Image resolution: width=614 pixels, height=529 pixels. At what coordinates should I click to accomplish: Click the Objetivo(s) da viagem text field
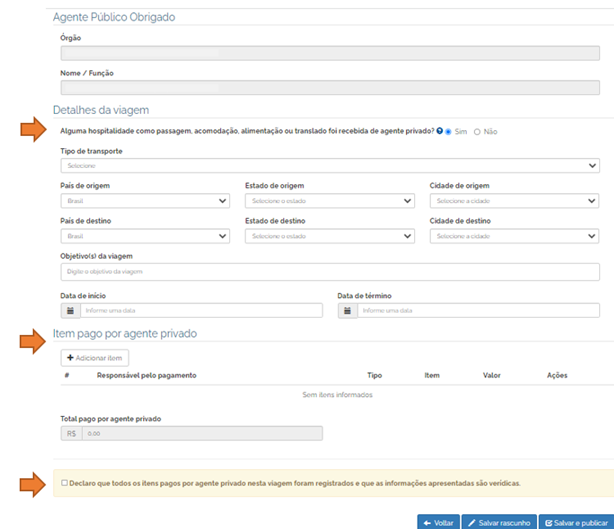(330, 272)
